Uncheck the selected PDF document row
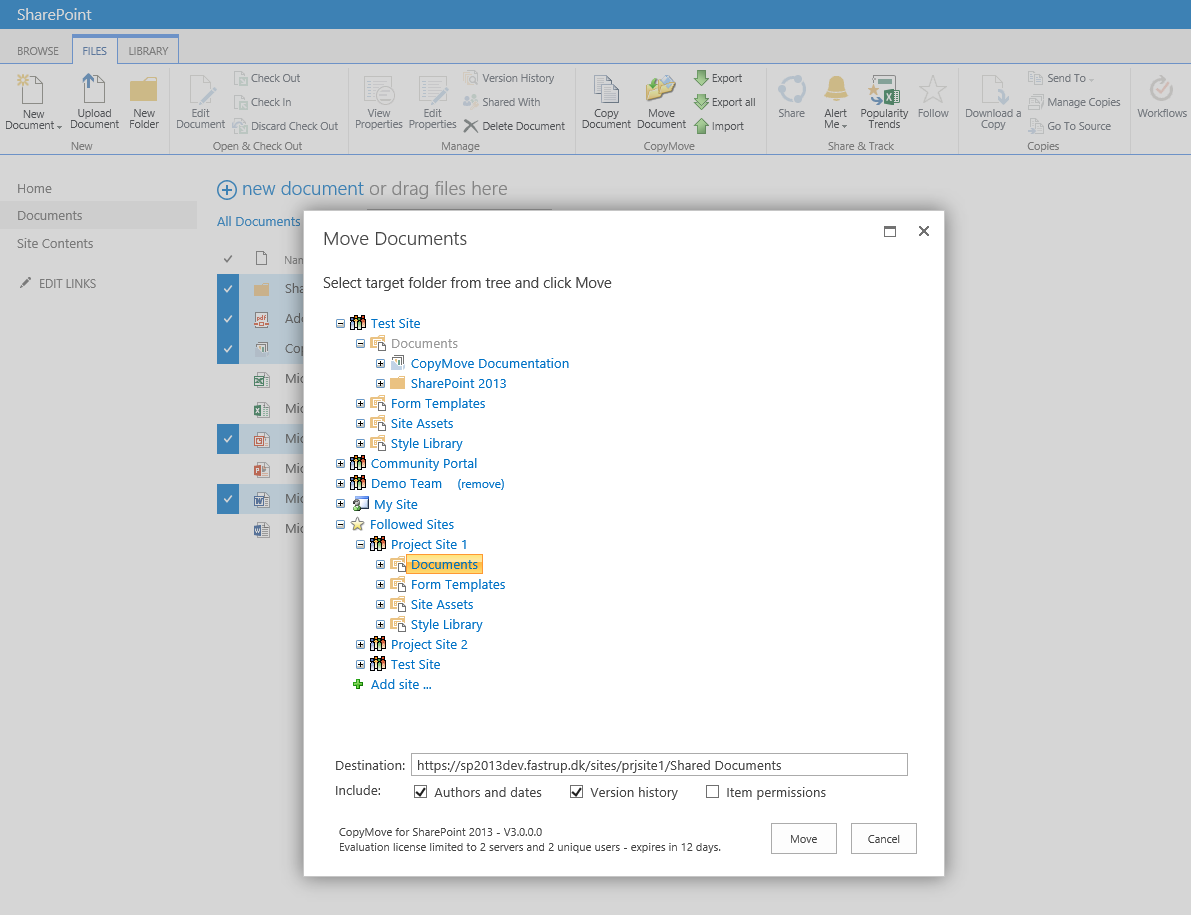 pyautogui.click(x=228, y=319)
